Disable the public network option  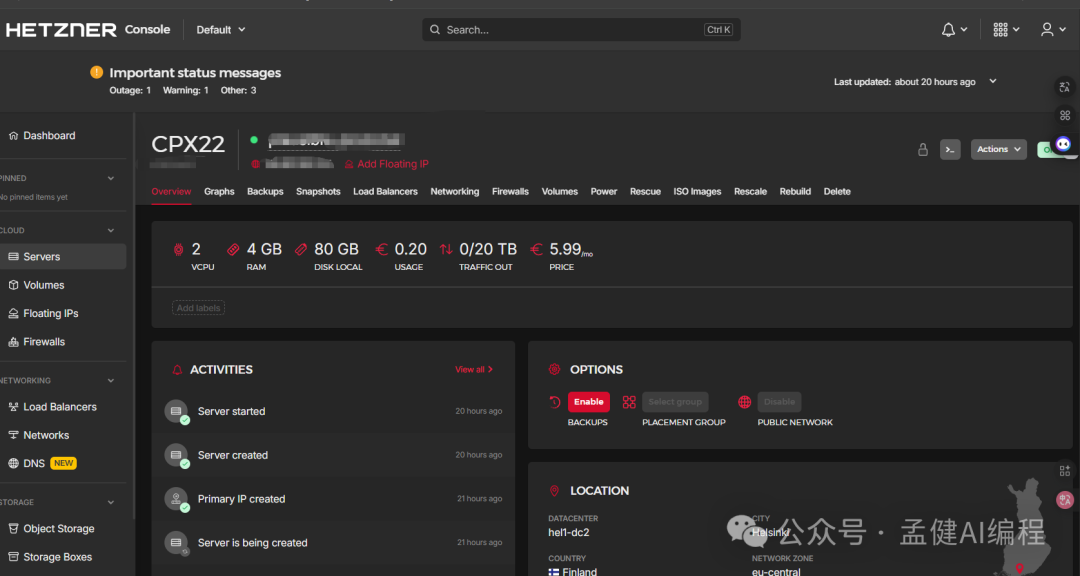[779, 402]
